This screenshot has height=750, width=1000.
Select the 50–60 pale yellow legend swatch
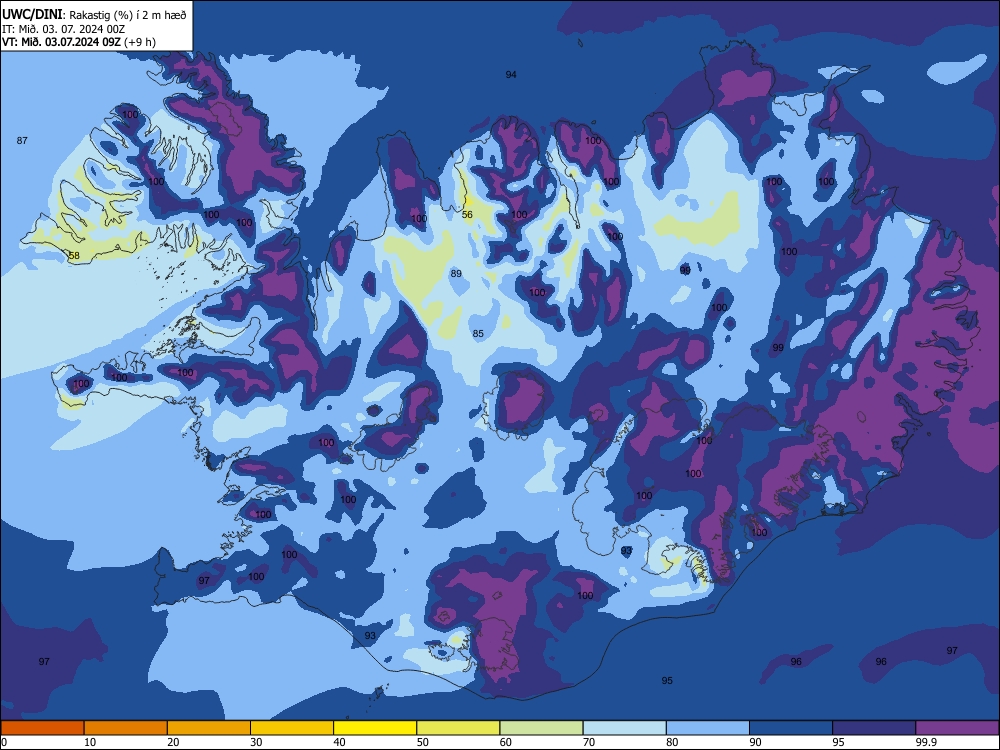coord(458,728)
